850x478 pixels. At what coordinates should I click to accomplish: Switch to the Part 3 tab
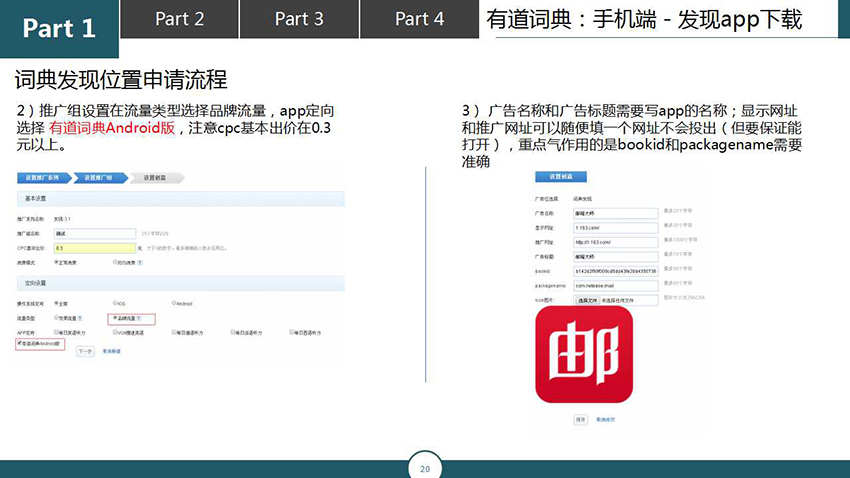(x=299, y=19)
